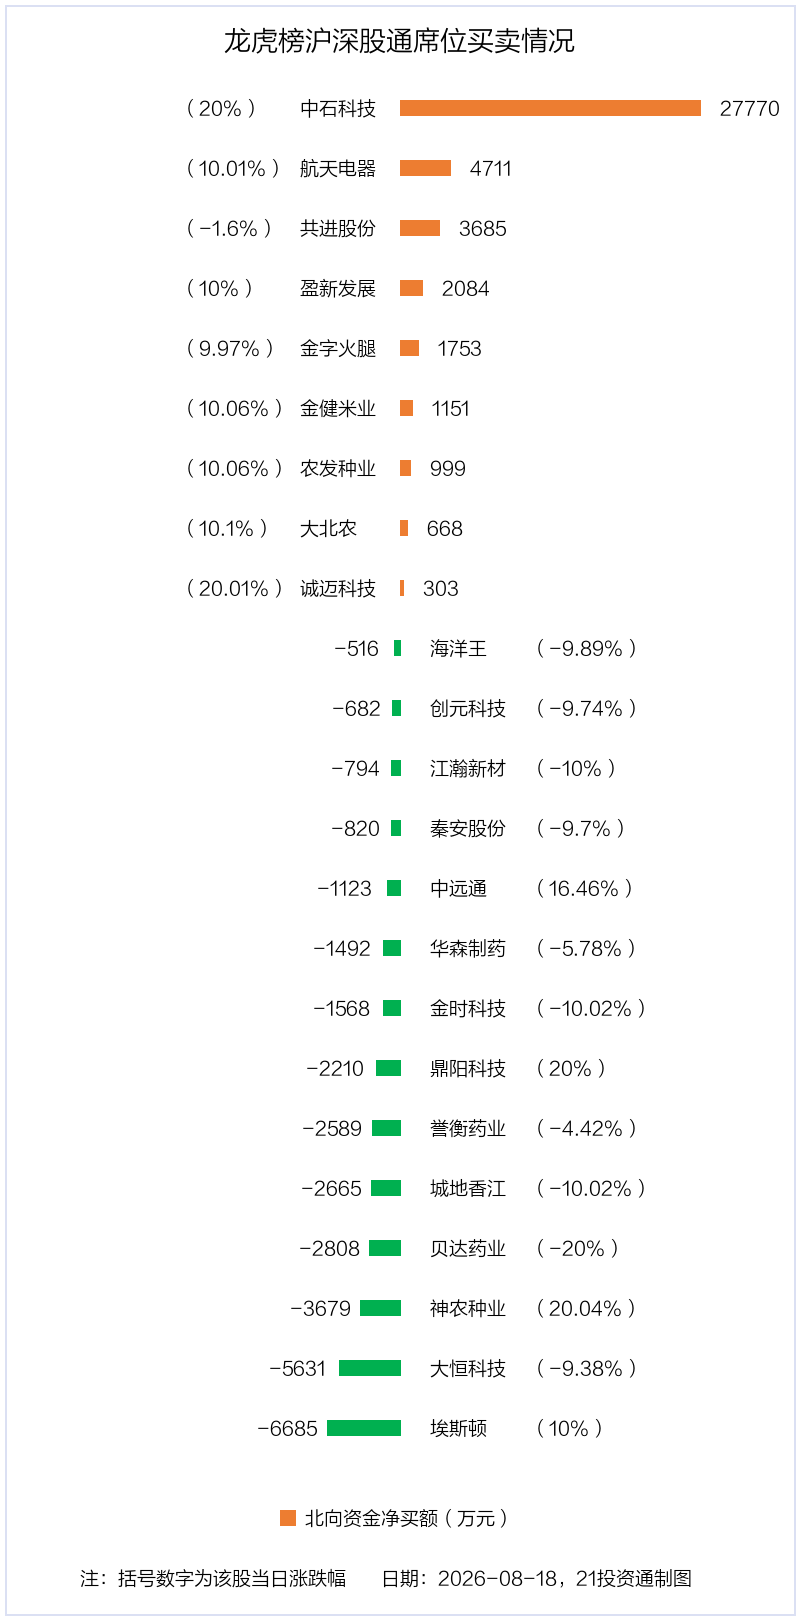The image size is (800, 1620).
Task: Select the 海洋王 stock label
Action: click(458, 648)
